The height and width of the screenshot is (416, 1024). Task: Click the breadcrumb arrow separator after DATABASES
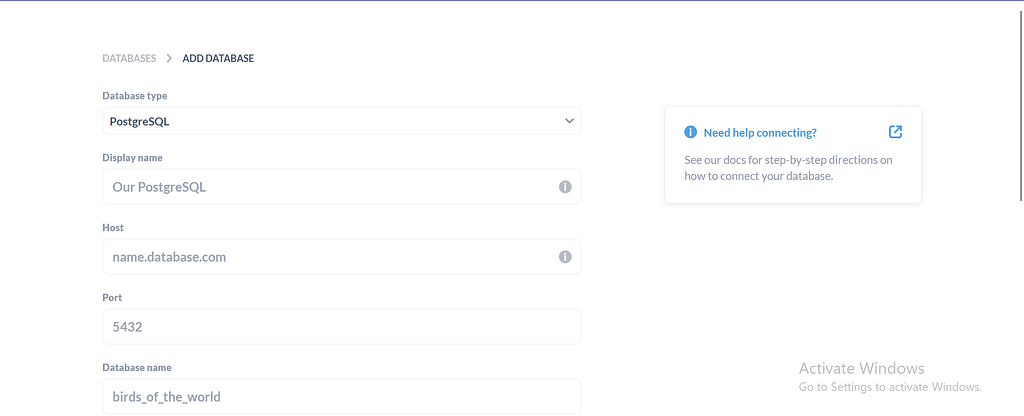[169, 58]
